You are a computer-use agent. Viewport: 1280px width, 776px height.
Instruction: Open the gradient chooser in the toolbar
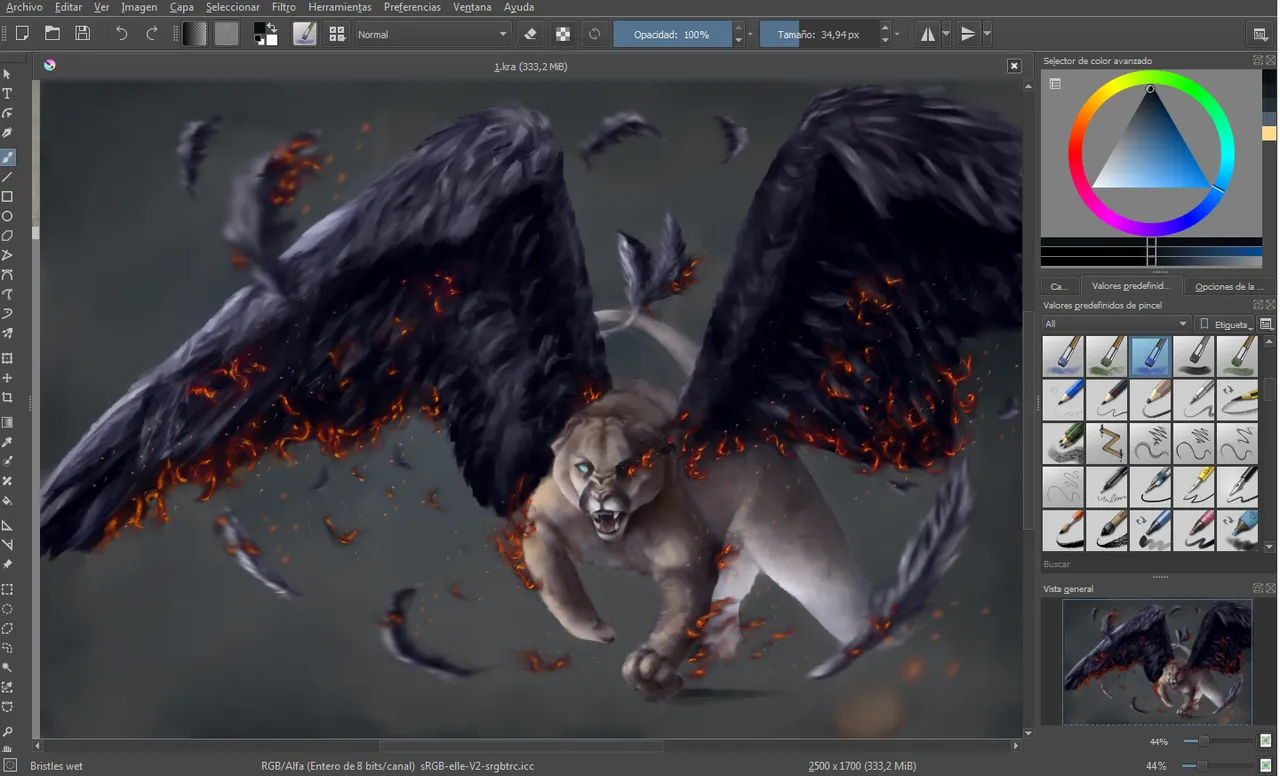195,33
